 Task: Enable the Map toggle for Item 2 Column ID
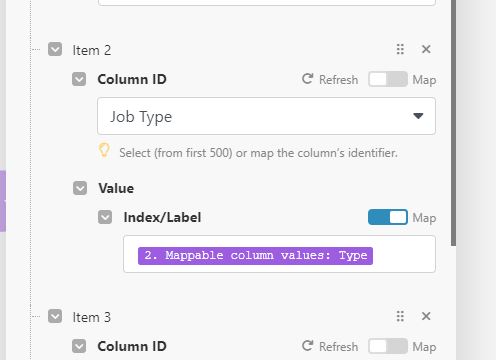coord(388,79)
